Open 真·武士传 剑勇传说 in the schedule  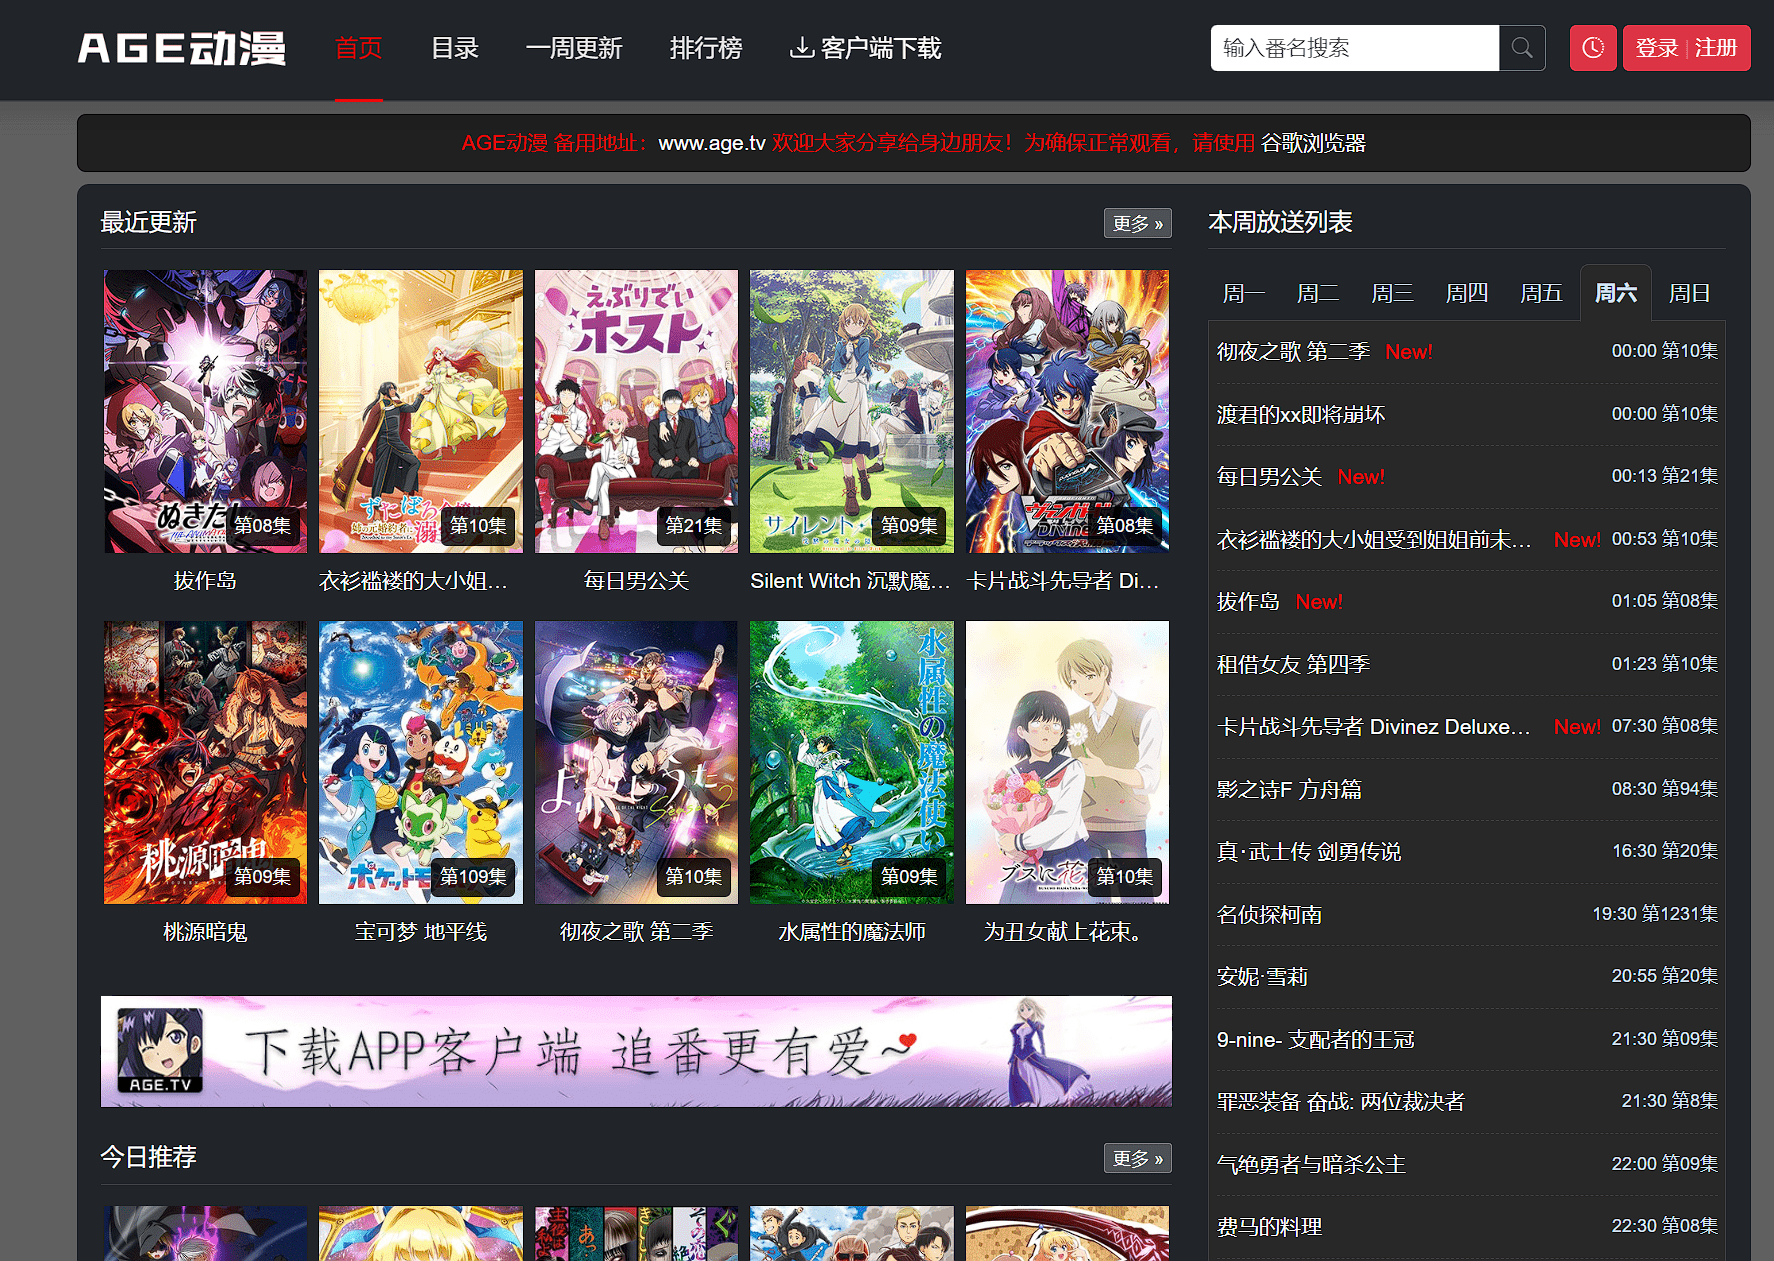(1309, 852)
